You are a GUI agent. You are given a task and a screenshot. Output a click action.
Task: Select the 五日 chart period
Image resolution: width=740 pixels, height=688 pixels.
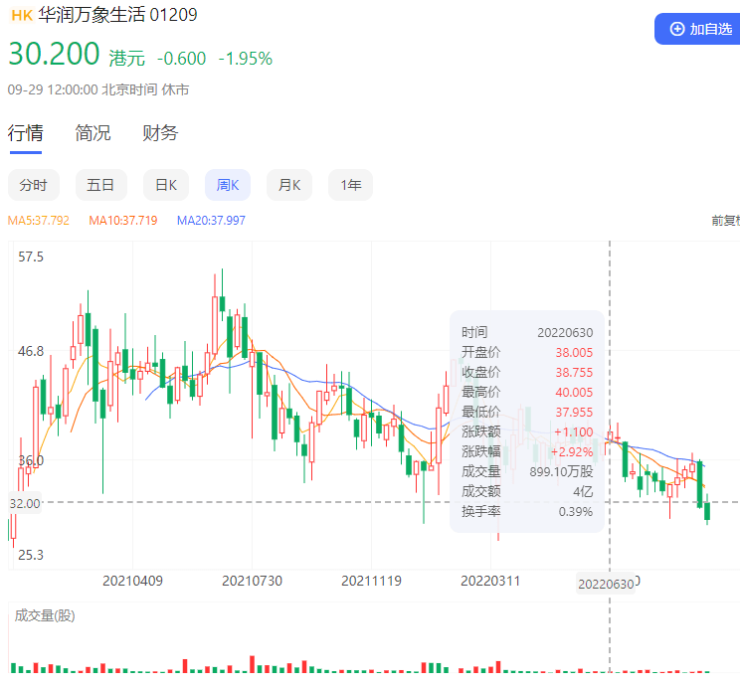(x=101, y=185)
